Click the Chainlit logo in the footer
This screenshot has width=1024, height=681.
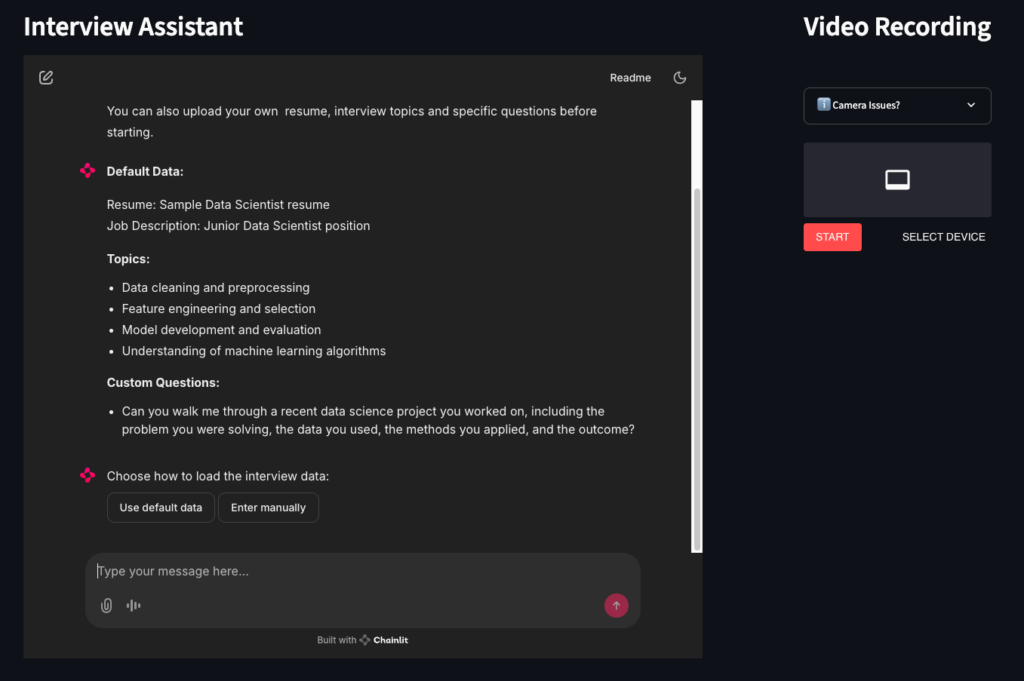[x=366, y=640]
